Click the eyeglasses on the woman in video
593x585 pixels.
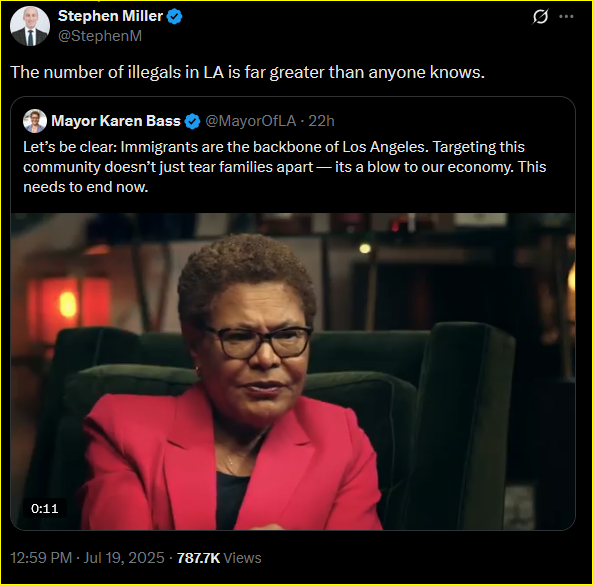(x=258, y=341)
